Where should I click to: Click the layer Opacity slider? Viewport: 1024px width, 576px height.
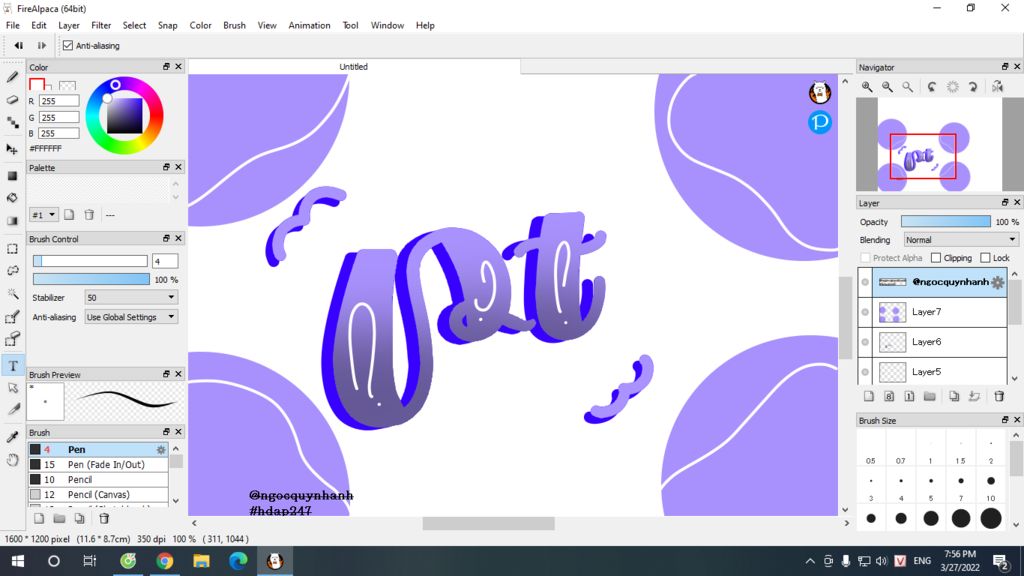pos(946,222)
